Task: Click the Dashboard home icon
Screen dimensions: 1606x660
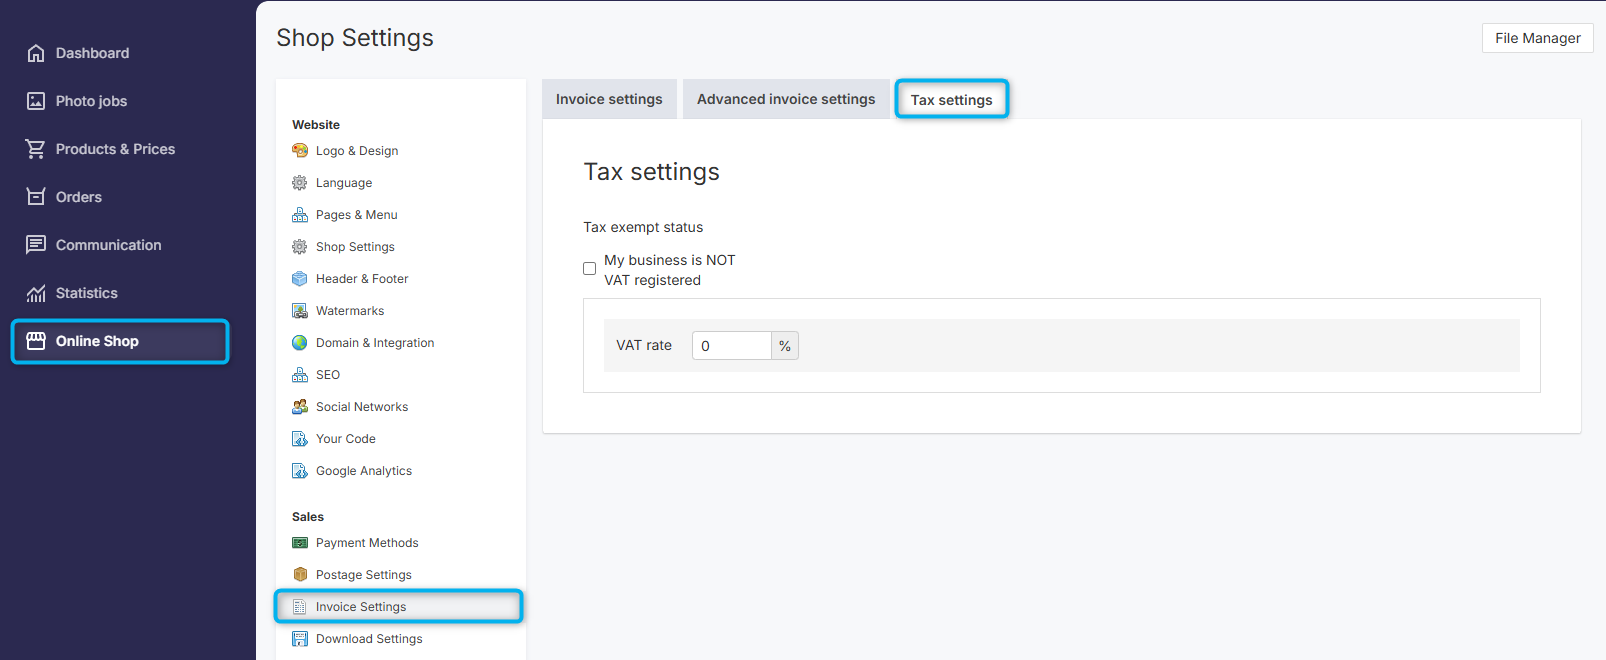Action: [36, 53]
